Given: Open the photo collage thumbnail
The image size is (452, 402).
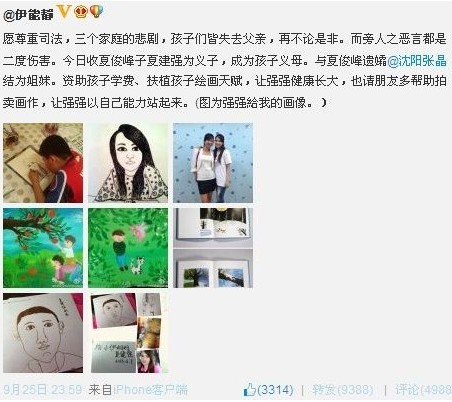Looking at the screenshot, I should coord(128,333).
